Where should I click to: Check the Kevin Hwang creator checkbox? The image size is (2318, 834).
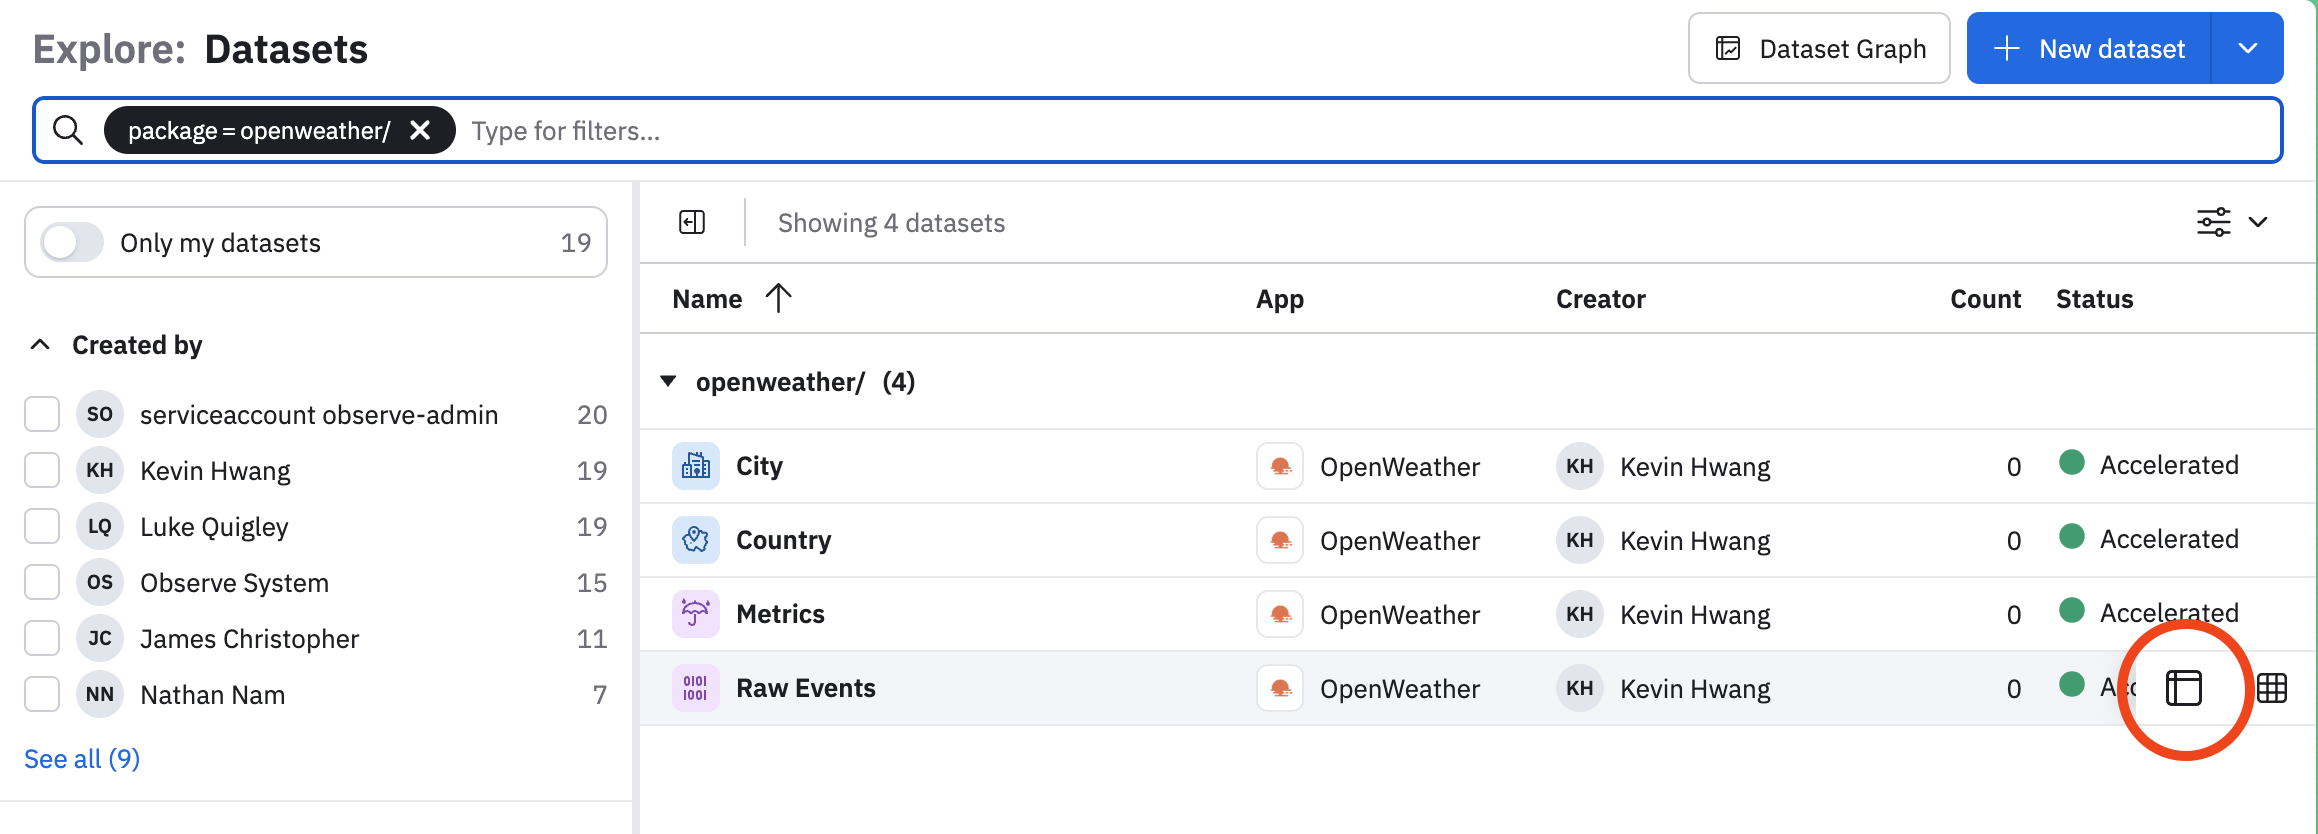pos(42,470)
